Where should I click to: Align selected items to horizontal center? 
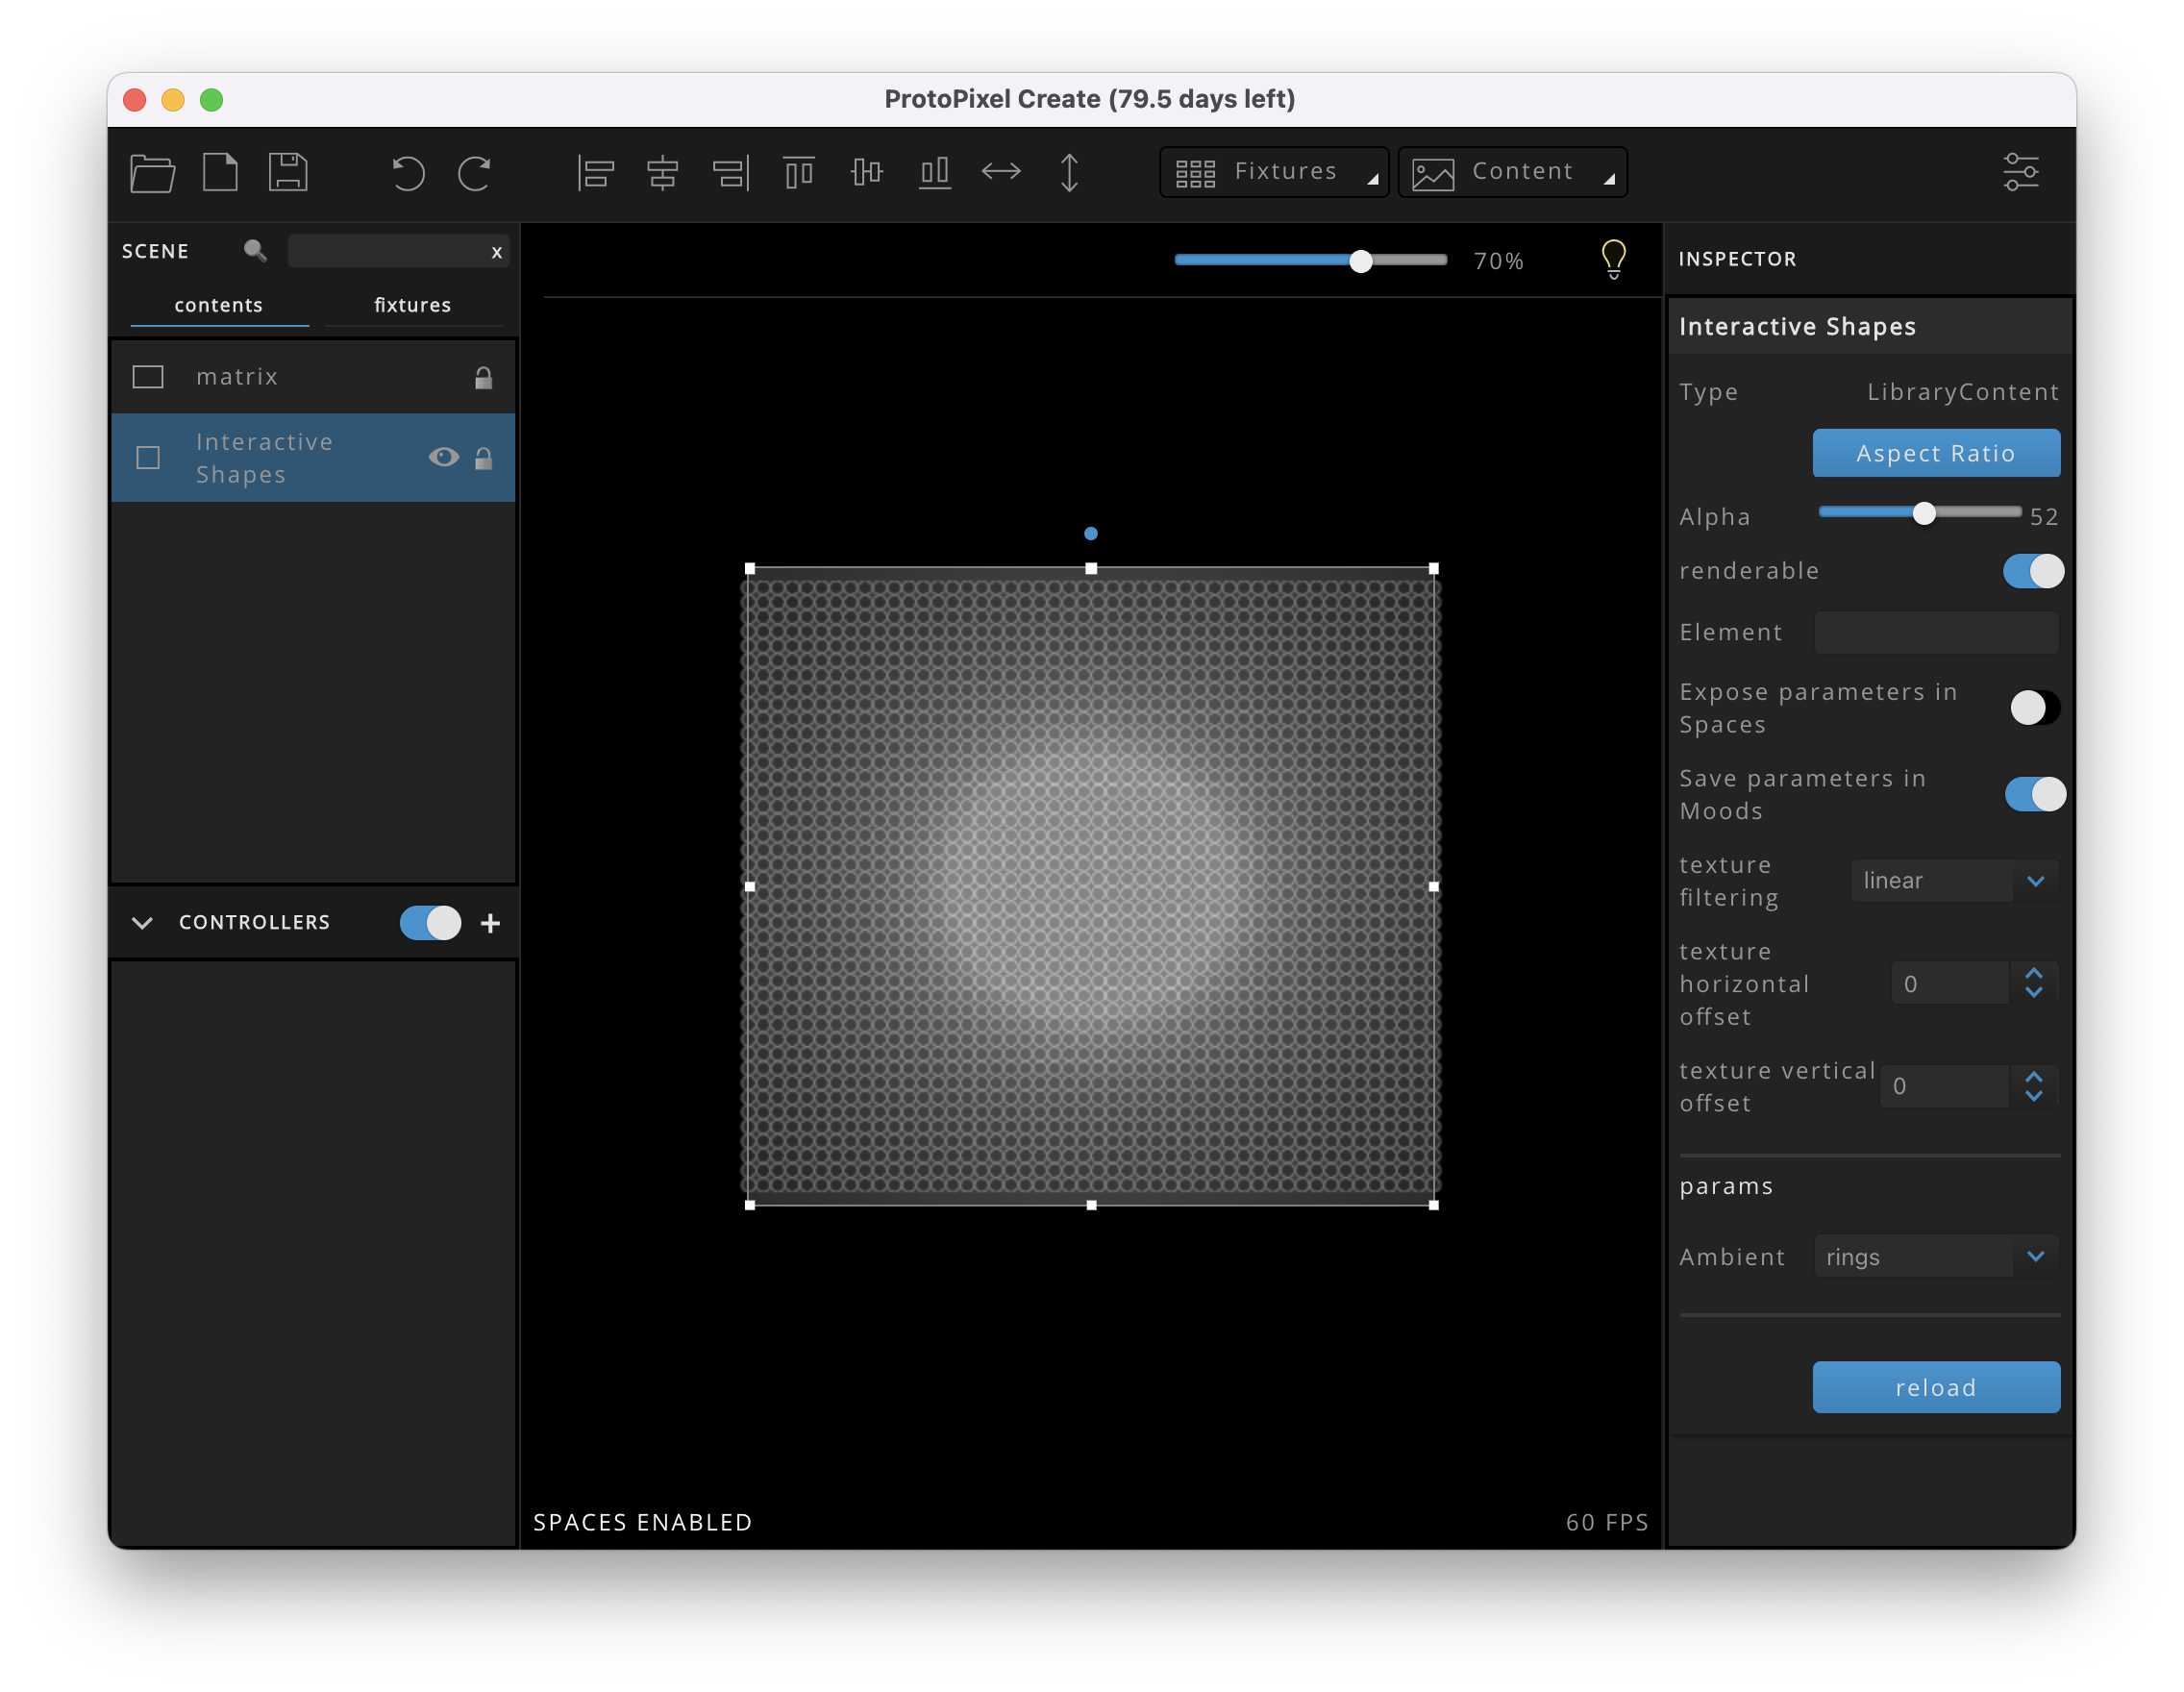point(663,173)
